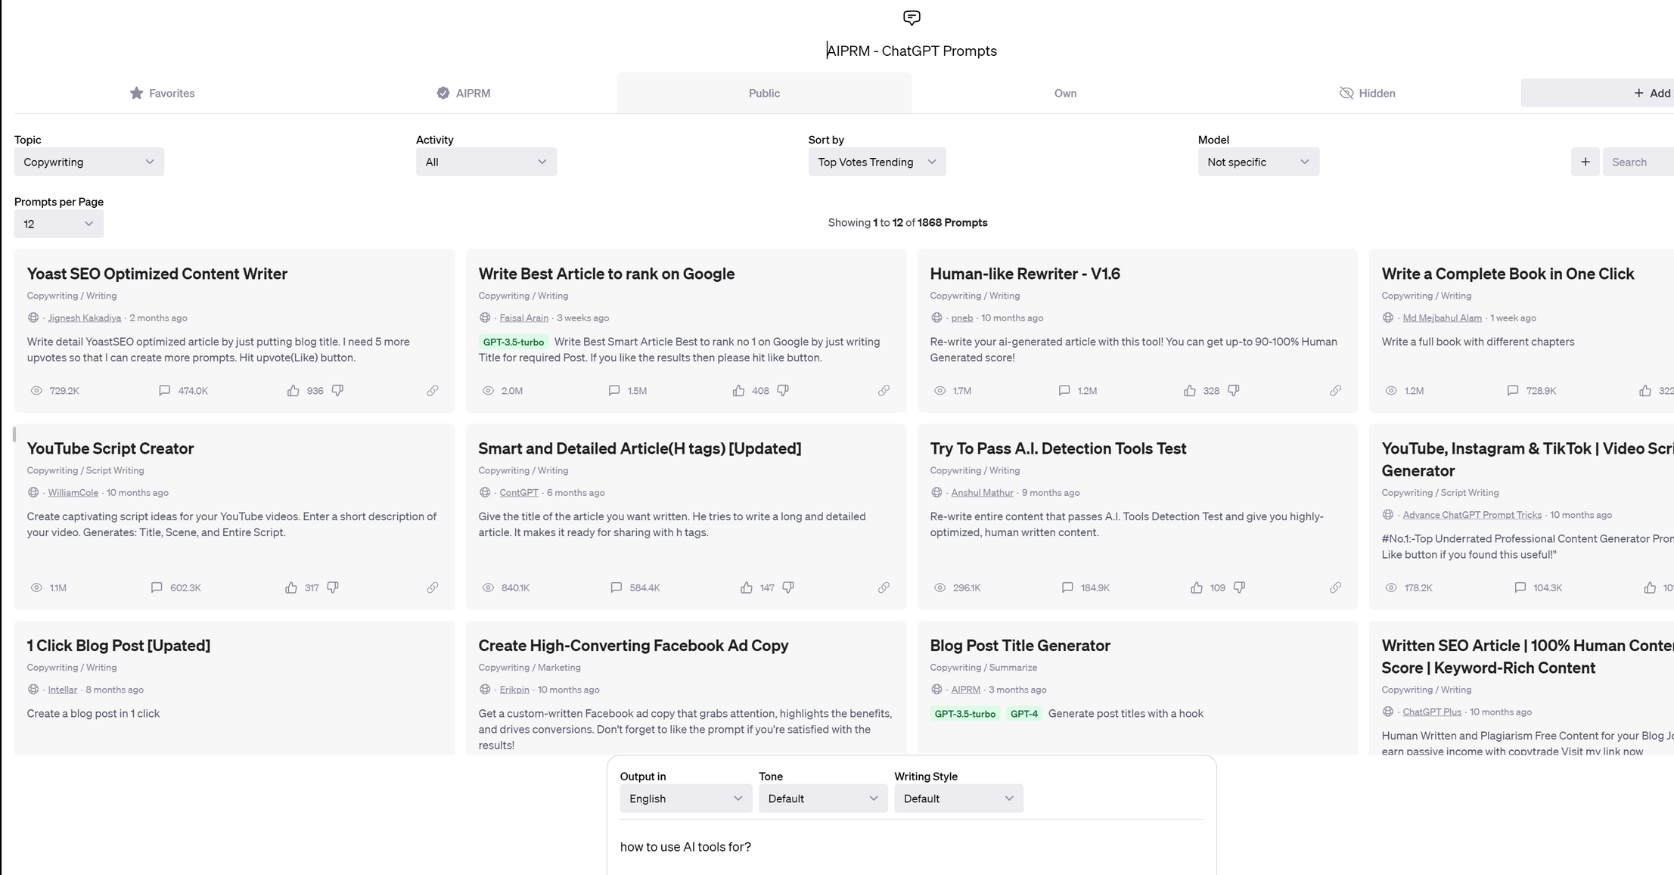Click the chat message input box

pos(911,847)
